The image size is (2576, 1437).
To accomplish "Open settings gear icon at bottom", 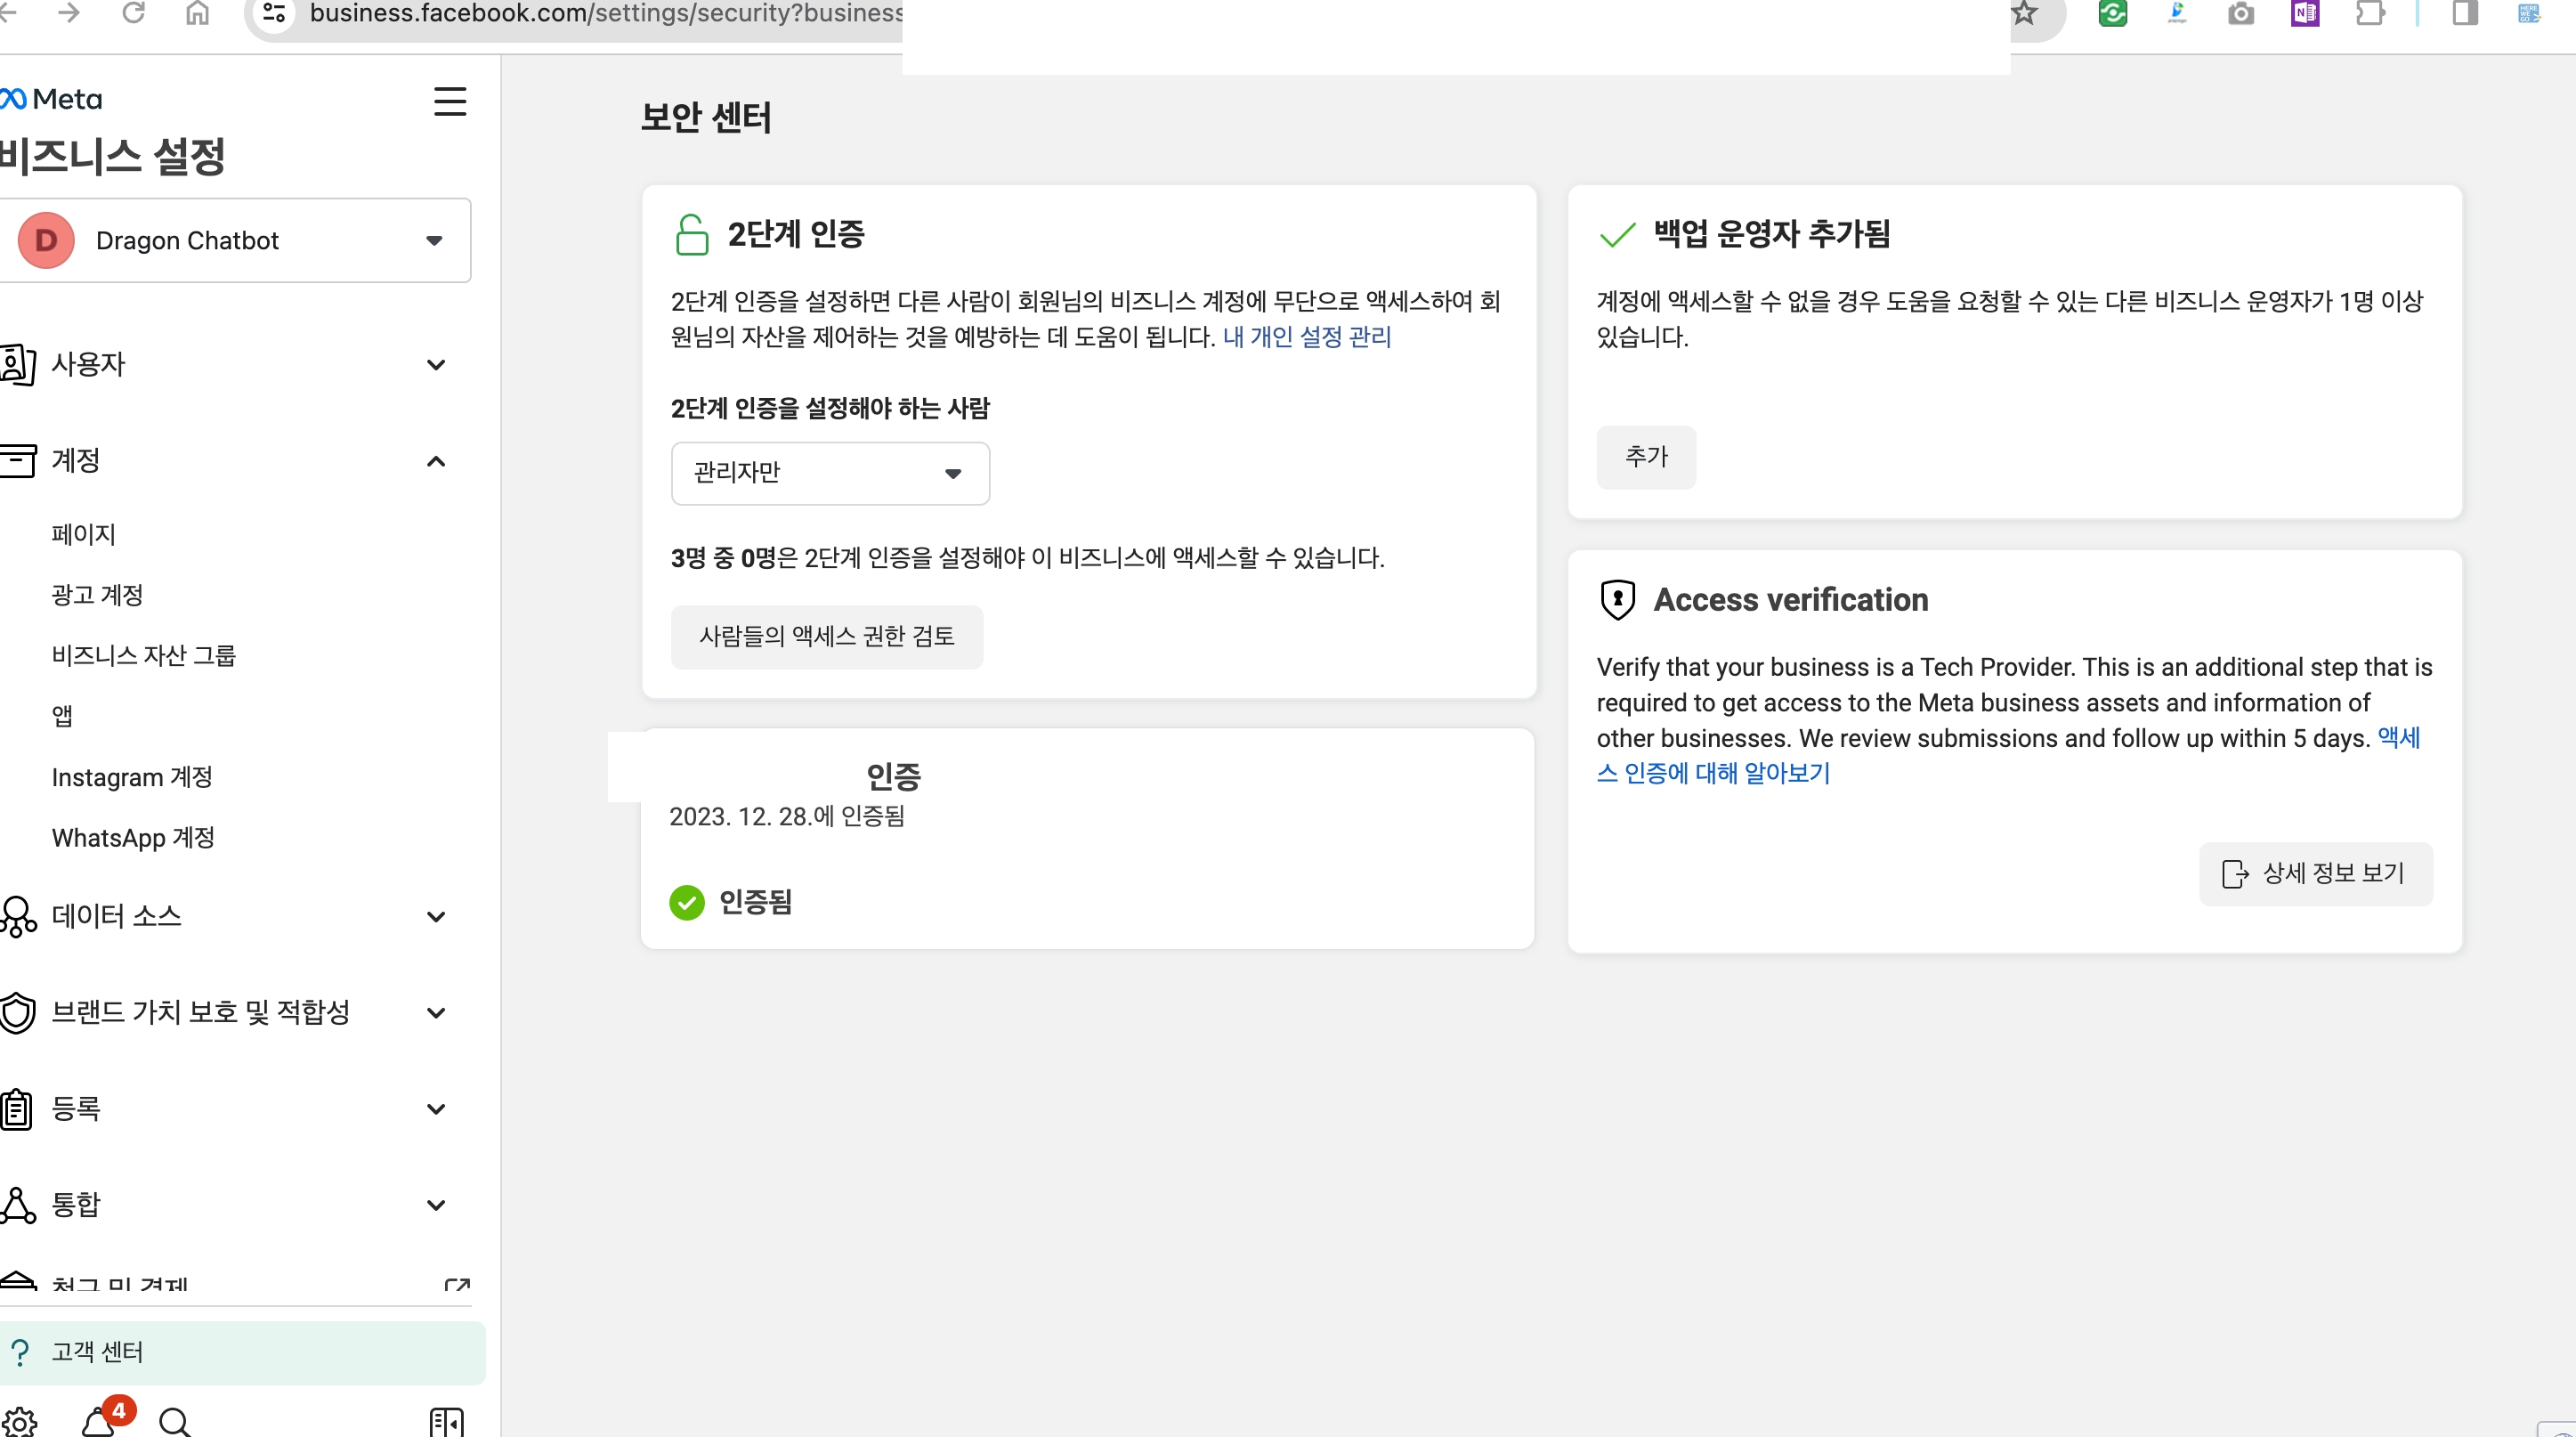I will [20, 1421].
